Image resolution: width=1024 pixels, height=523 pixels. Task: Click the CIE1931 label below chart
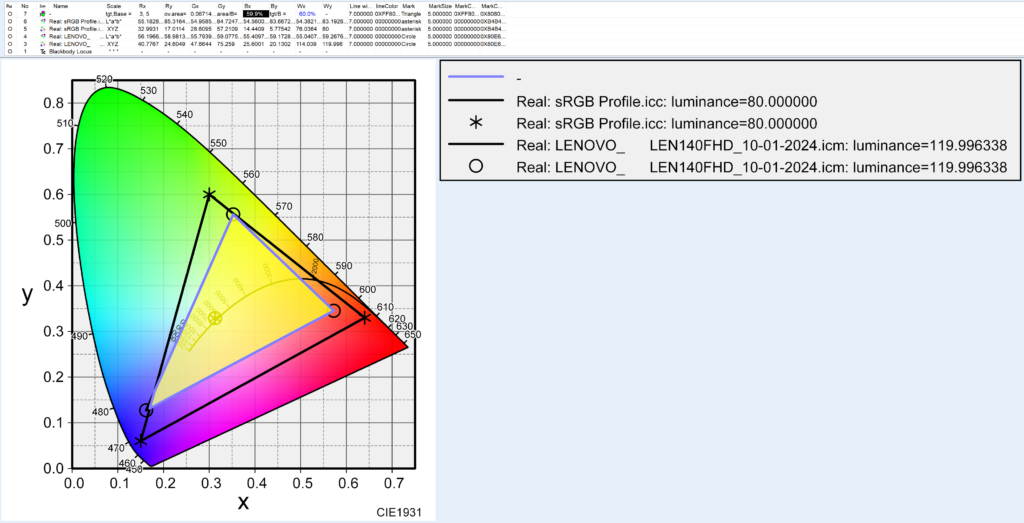pos(399,513)
